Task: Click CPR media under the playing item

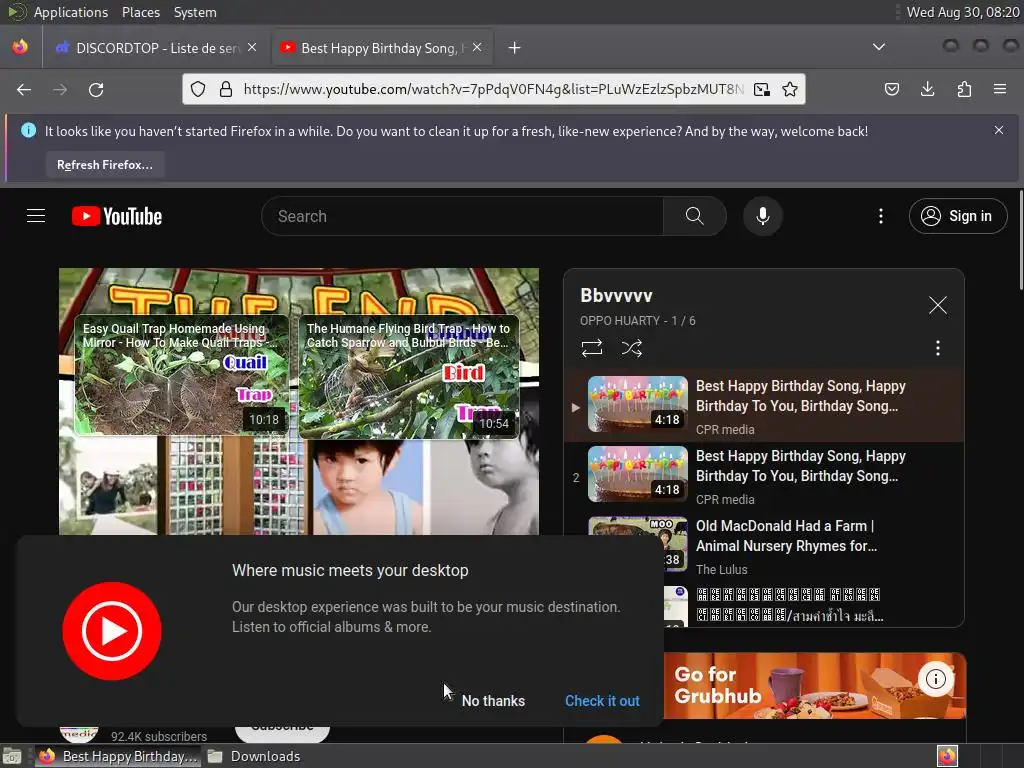Action: coord(725,430)
